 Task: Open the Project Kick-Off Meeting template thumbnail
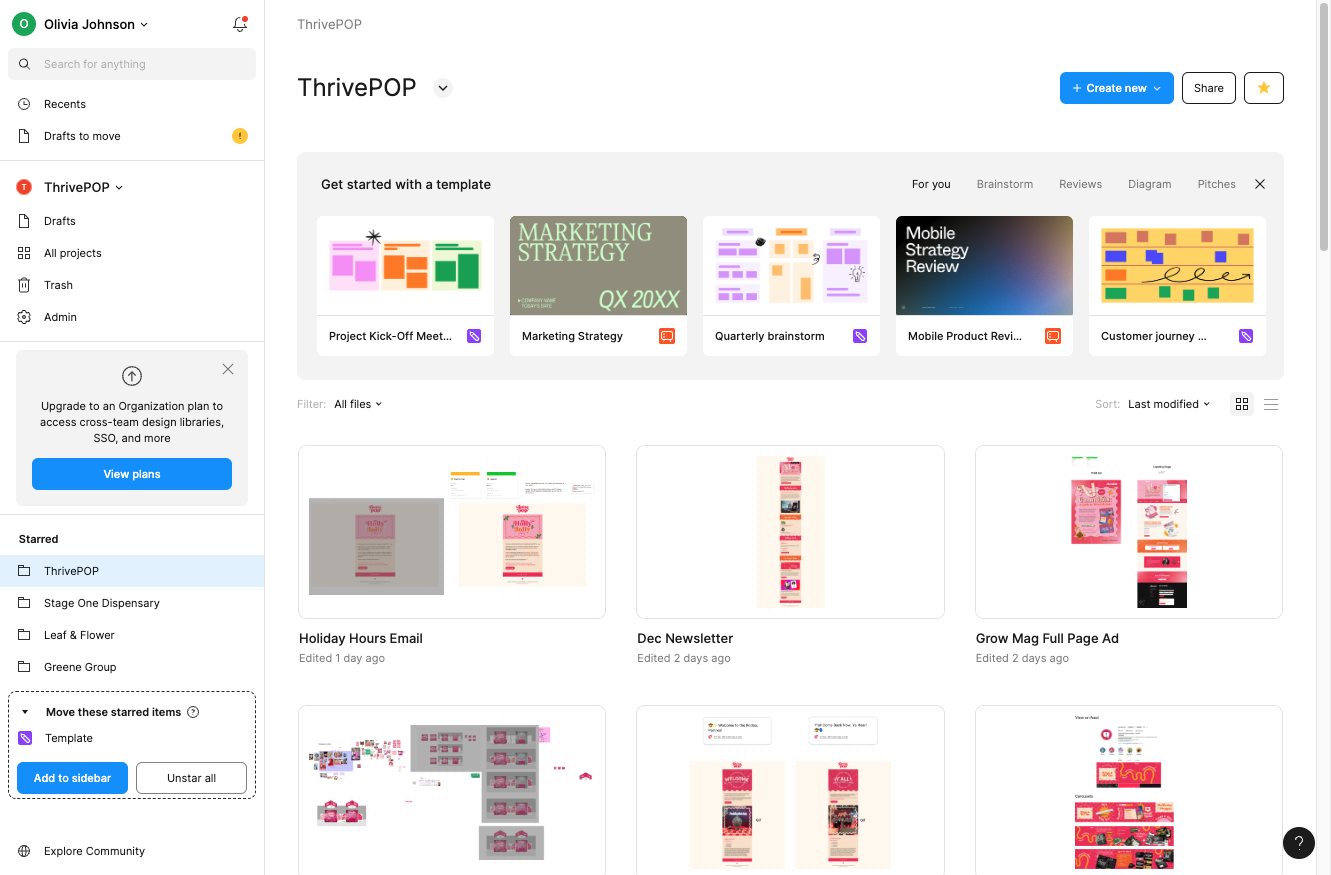[405, 266]
